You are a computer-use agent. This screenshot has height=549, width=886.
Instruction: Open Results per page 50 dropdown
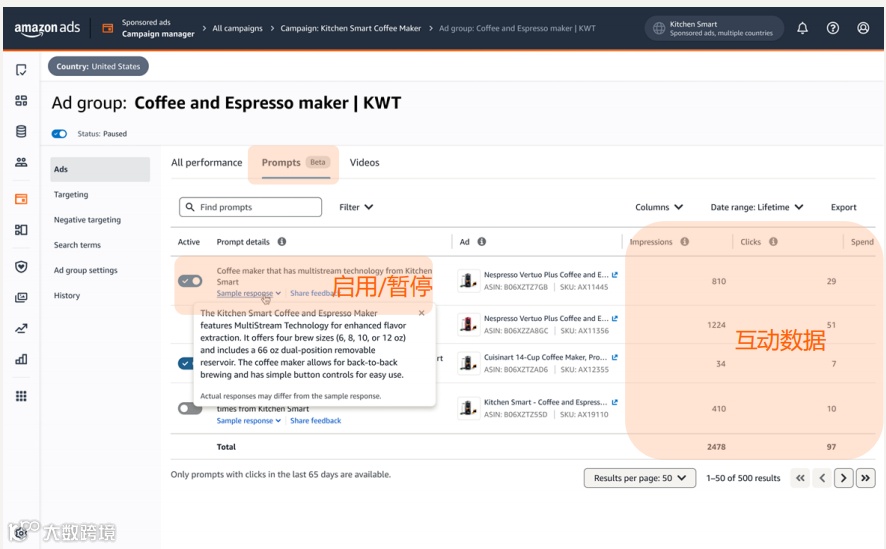click(640, 478)
